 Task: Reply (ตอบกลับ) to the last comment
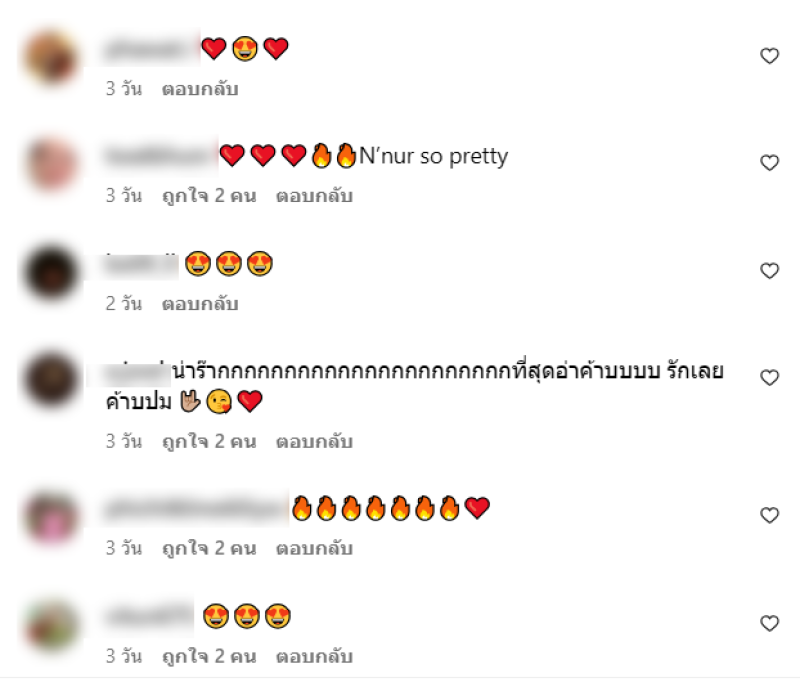(314, 656)
